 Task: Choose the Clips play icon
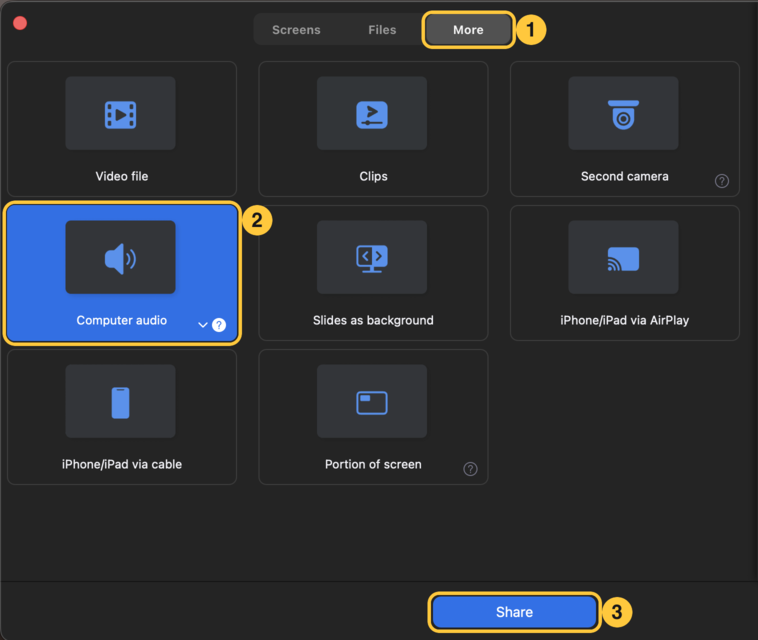click(x=372, y=115)
